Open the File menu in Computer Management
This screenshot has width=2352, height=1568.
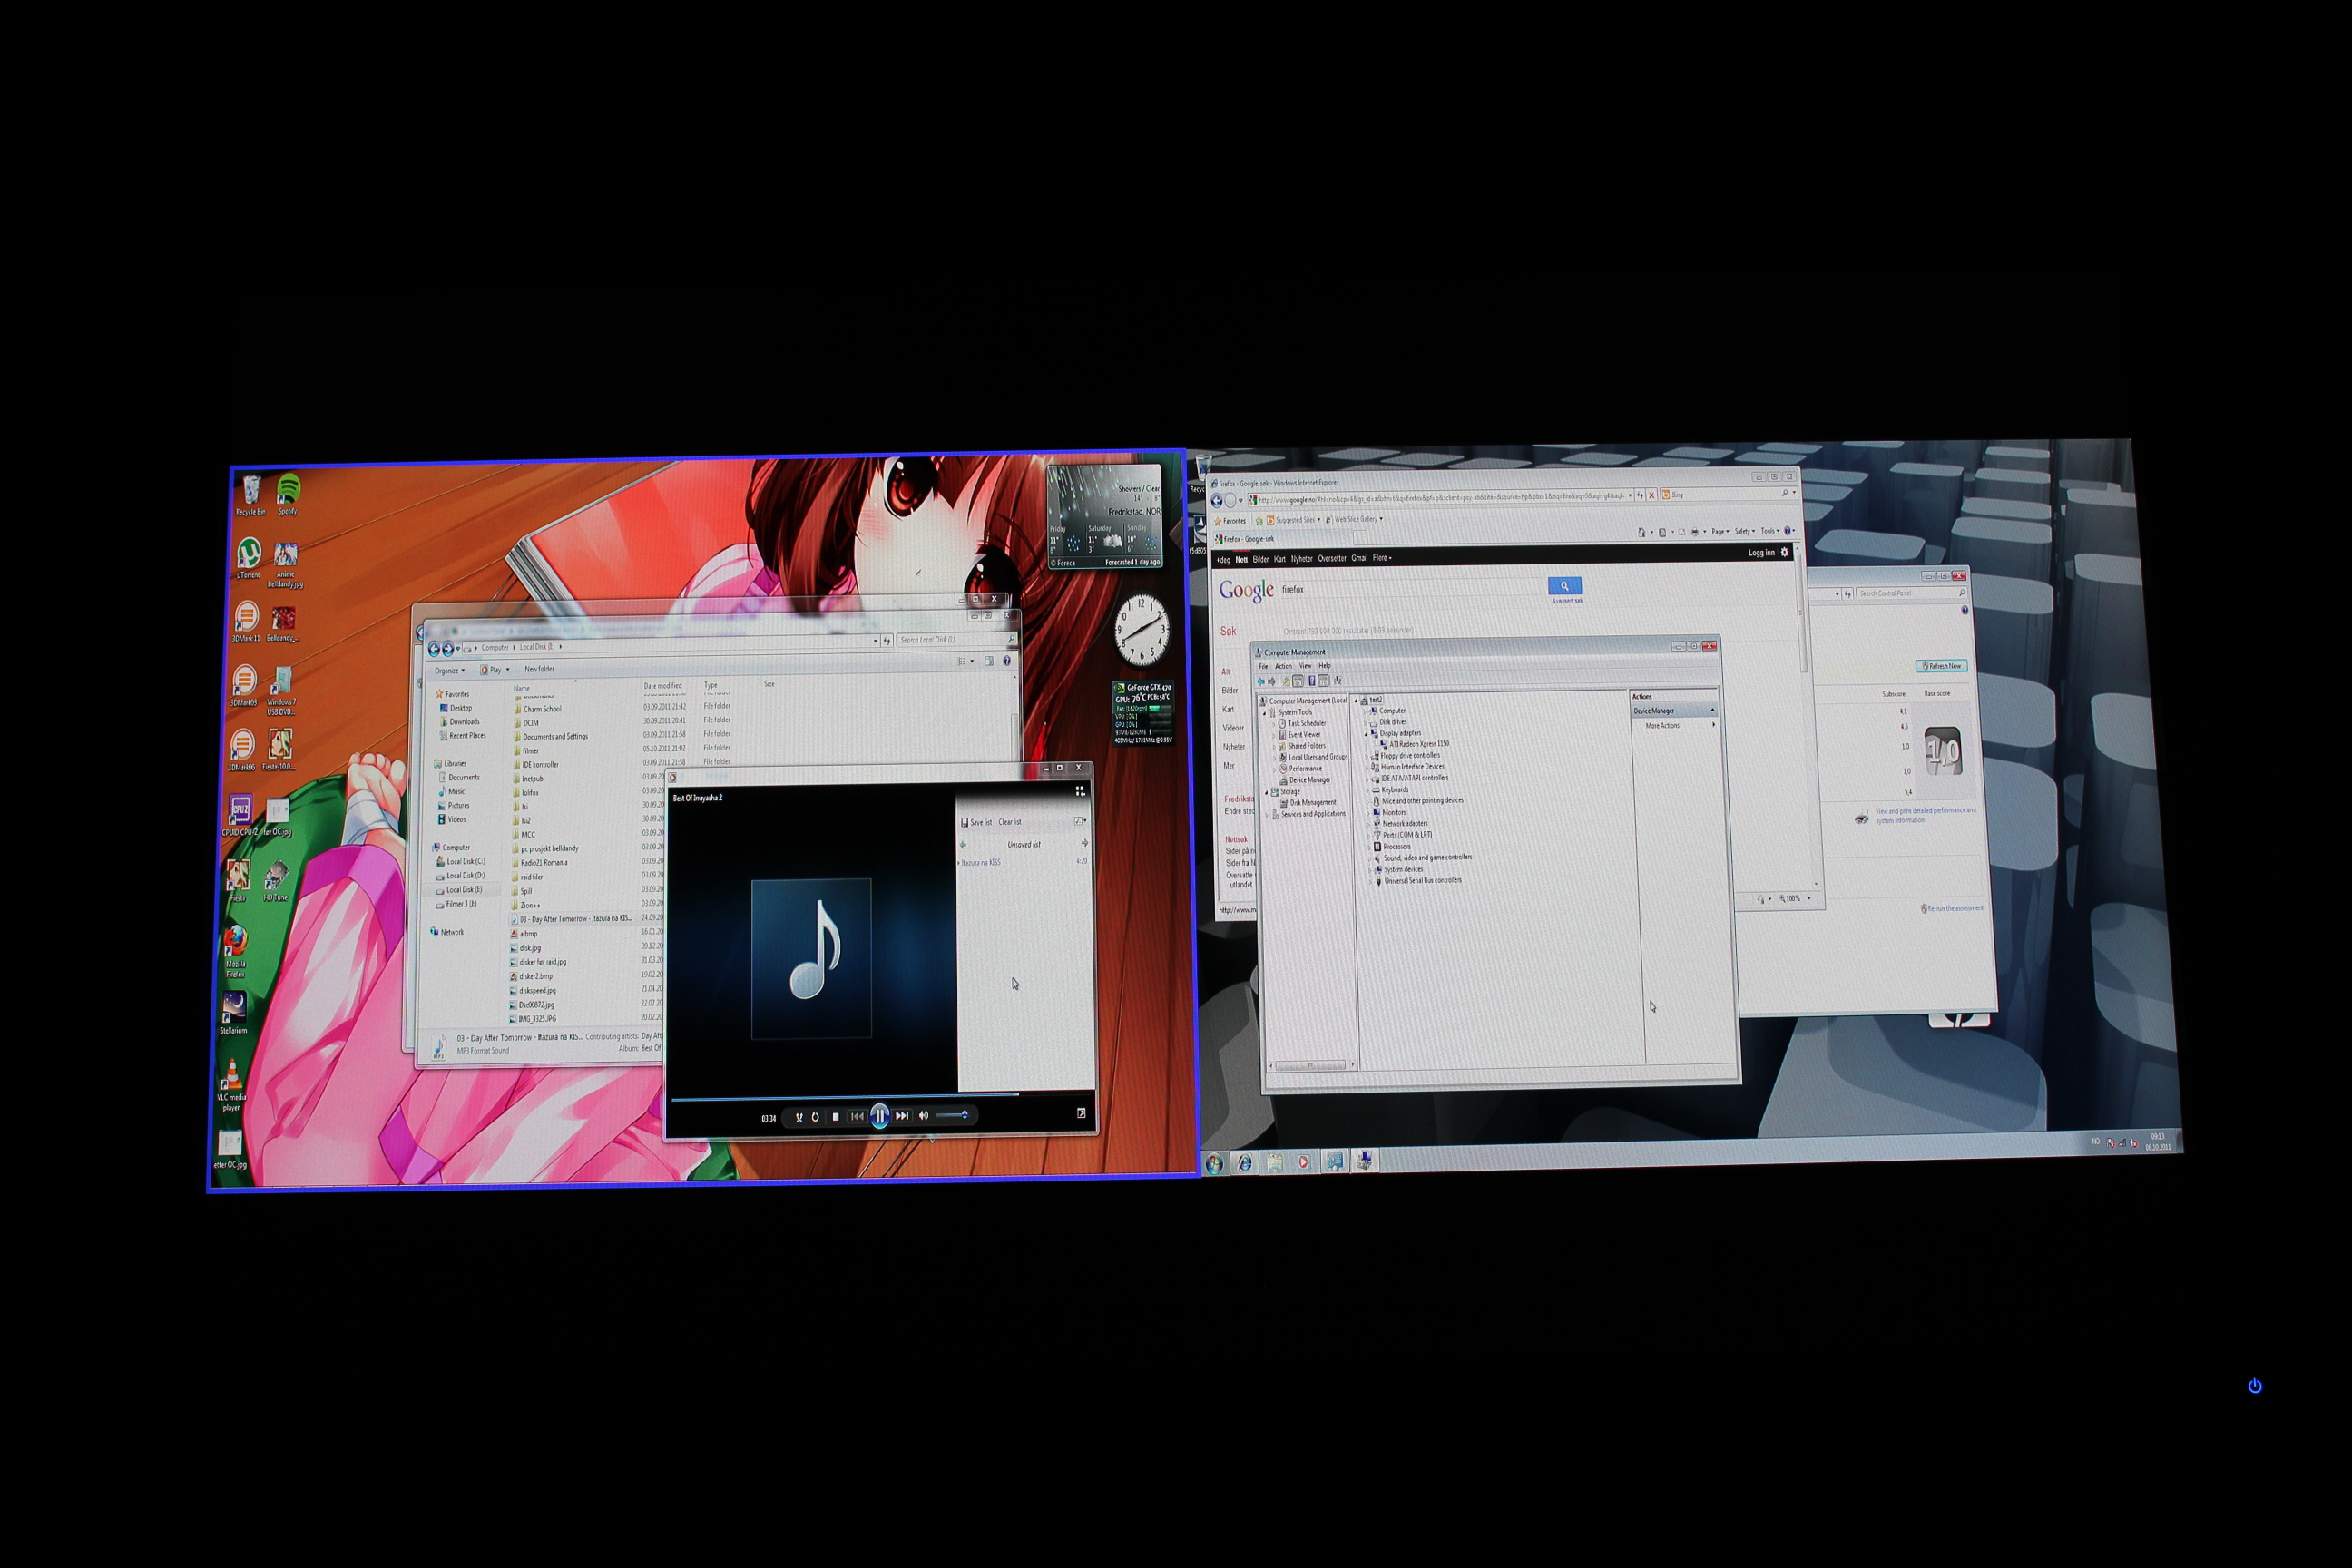tap(1263, 666)
